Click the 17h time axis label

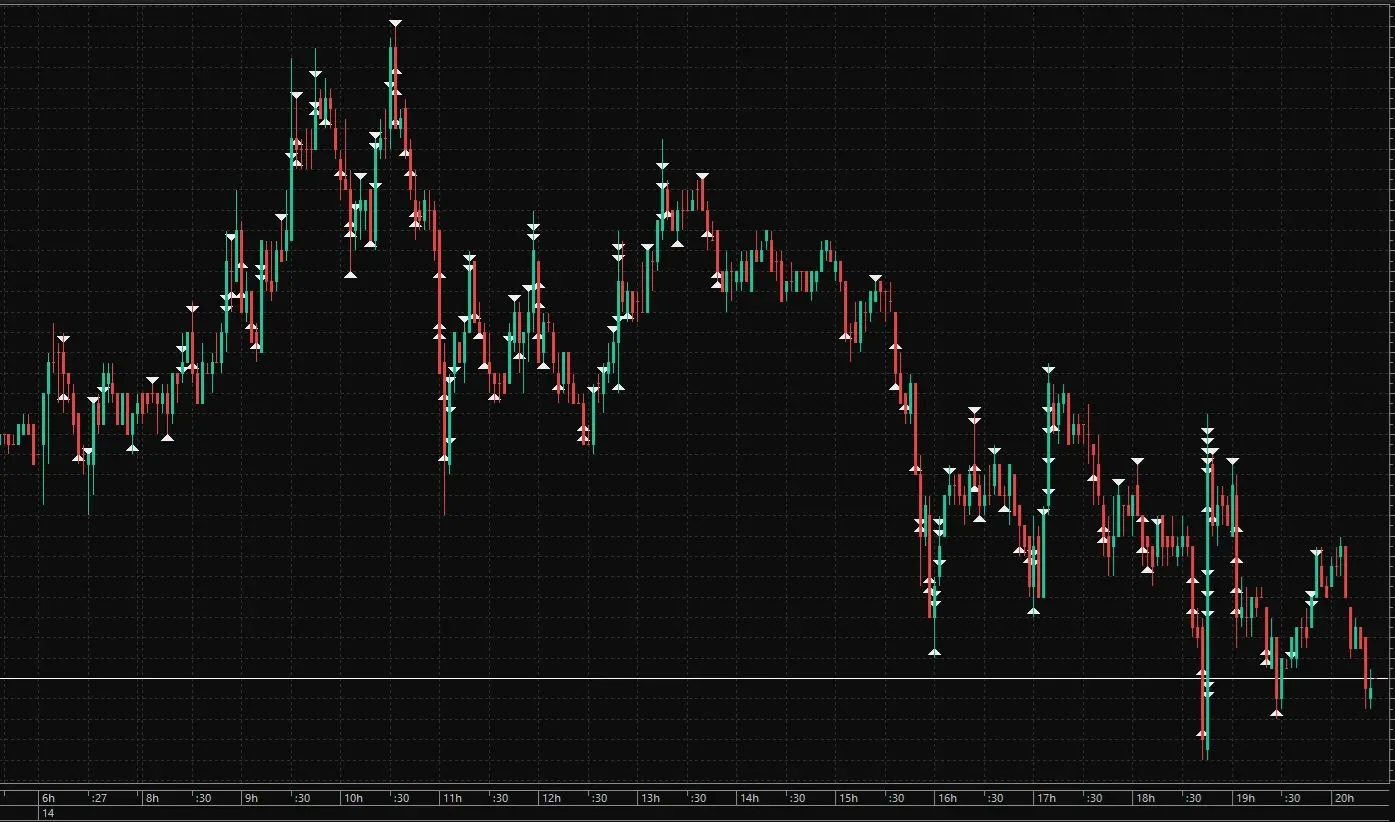pyautogui.click(x=1046, y=798)
